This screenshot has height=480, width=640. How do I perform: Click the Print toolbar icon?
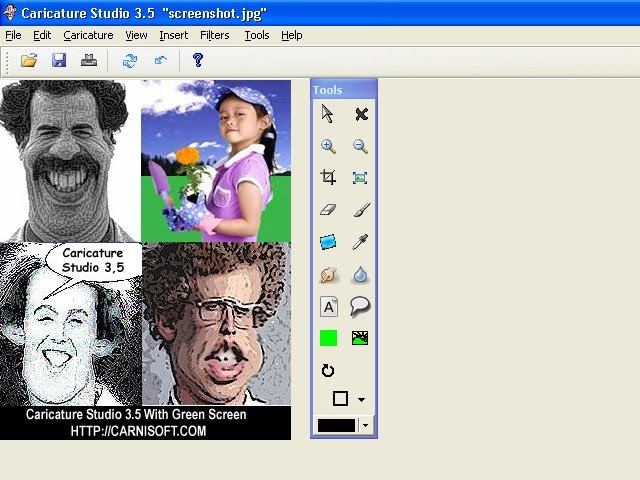89,60
